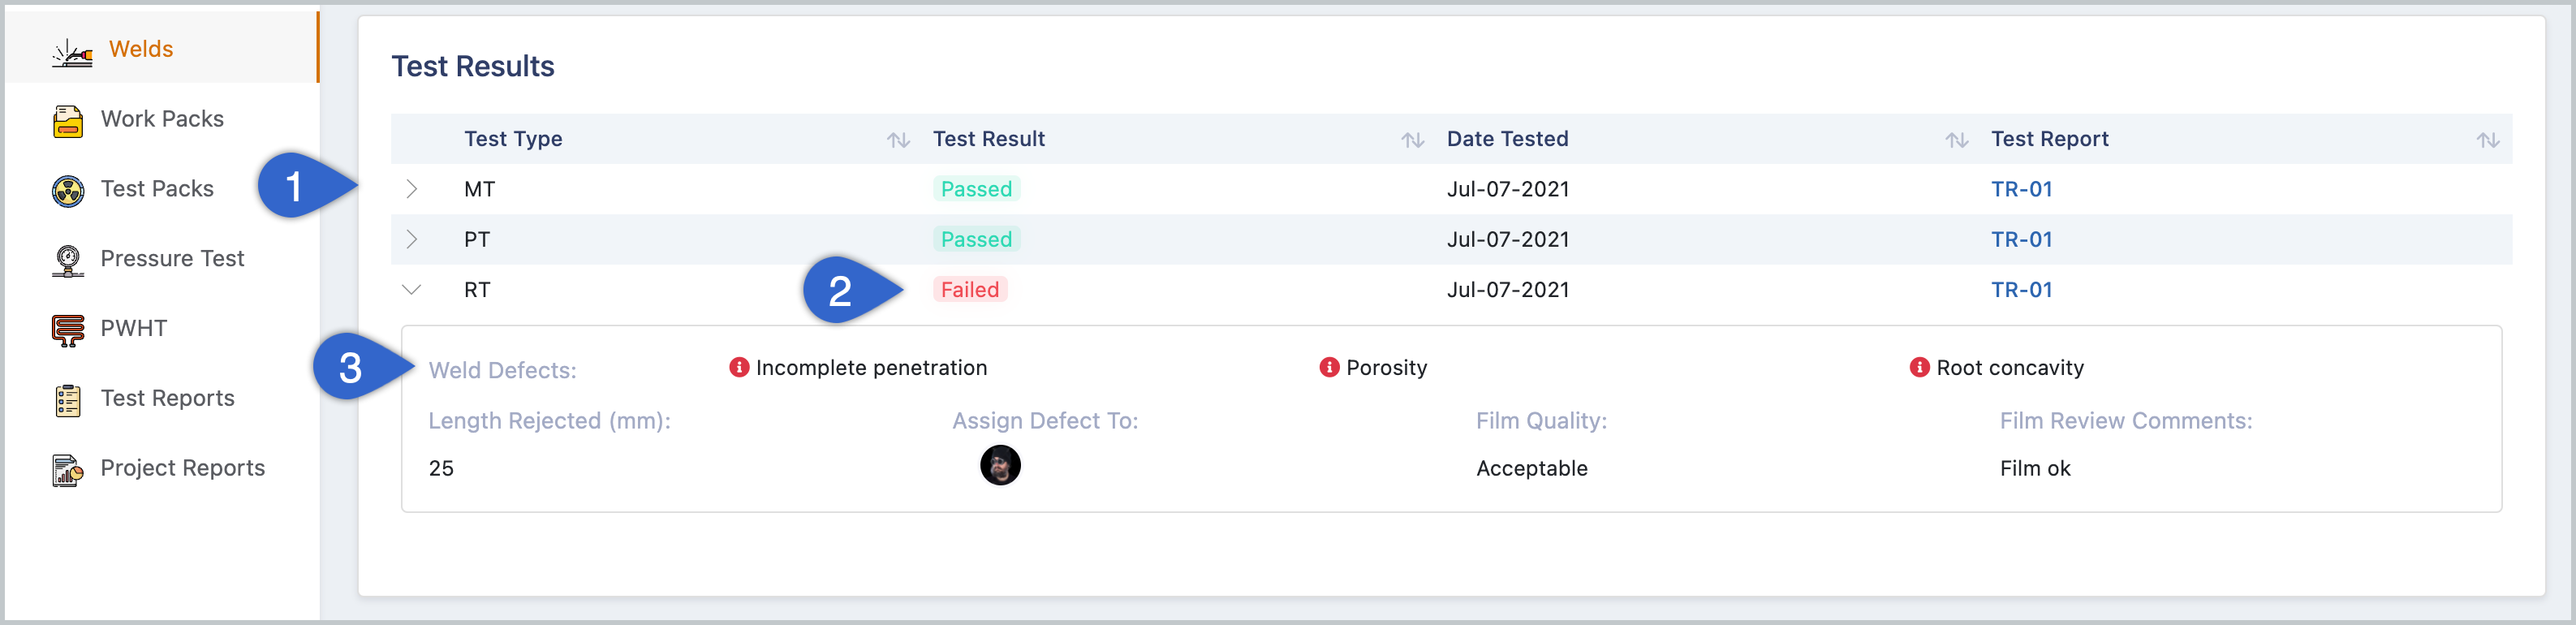Click the Incomplete penetration info icon
This screenshot has width=2576, height=625.
pyautogui.click(x=739, y=367)
